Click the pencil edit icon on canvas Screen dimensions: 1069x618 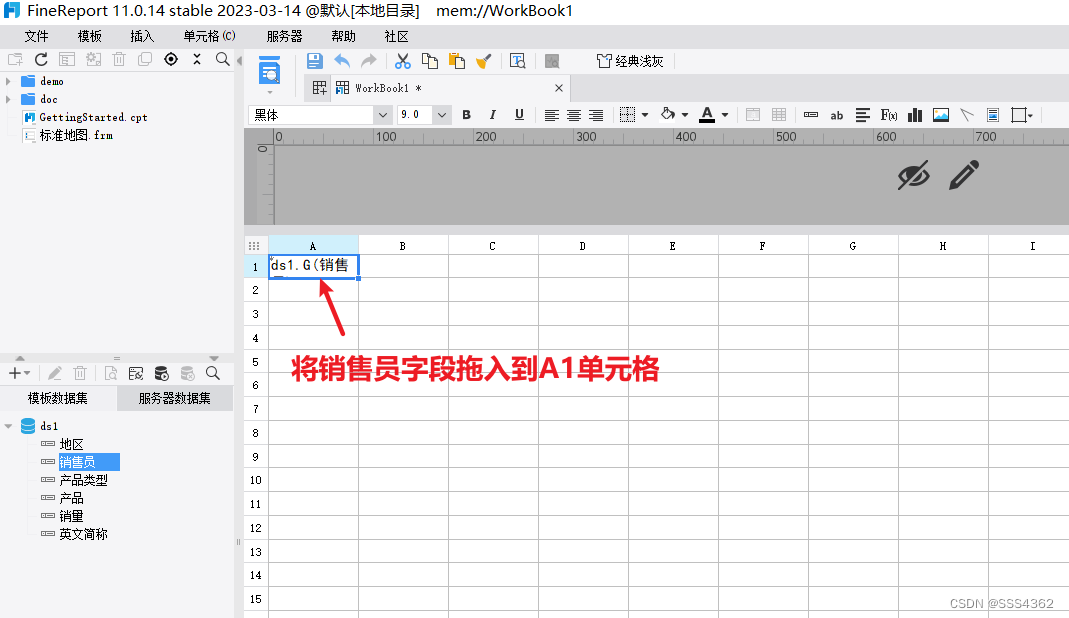[x=964, y=175]
